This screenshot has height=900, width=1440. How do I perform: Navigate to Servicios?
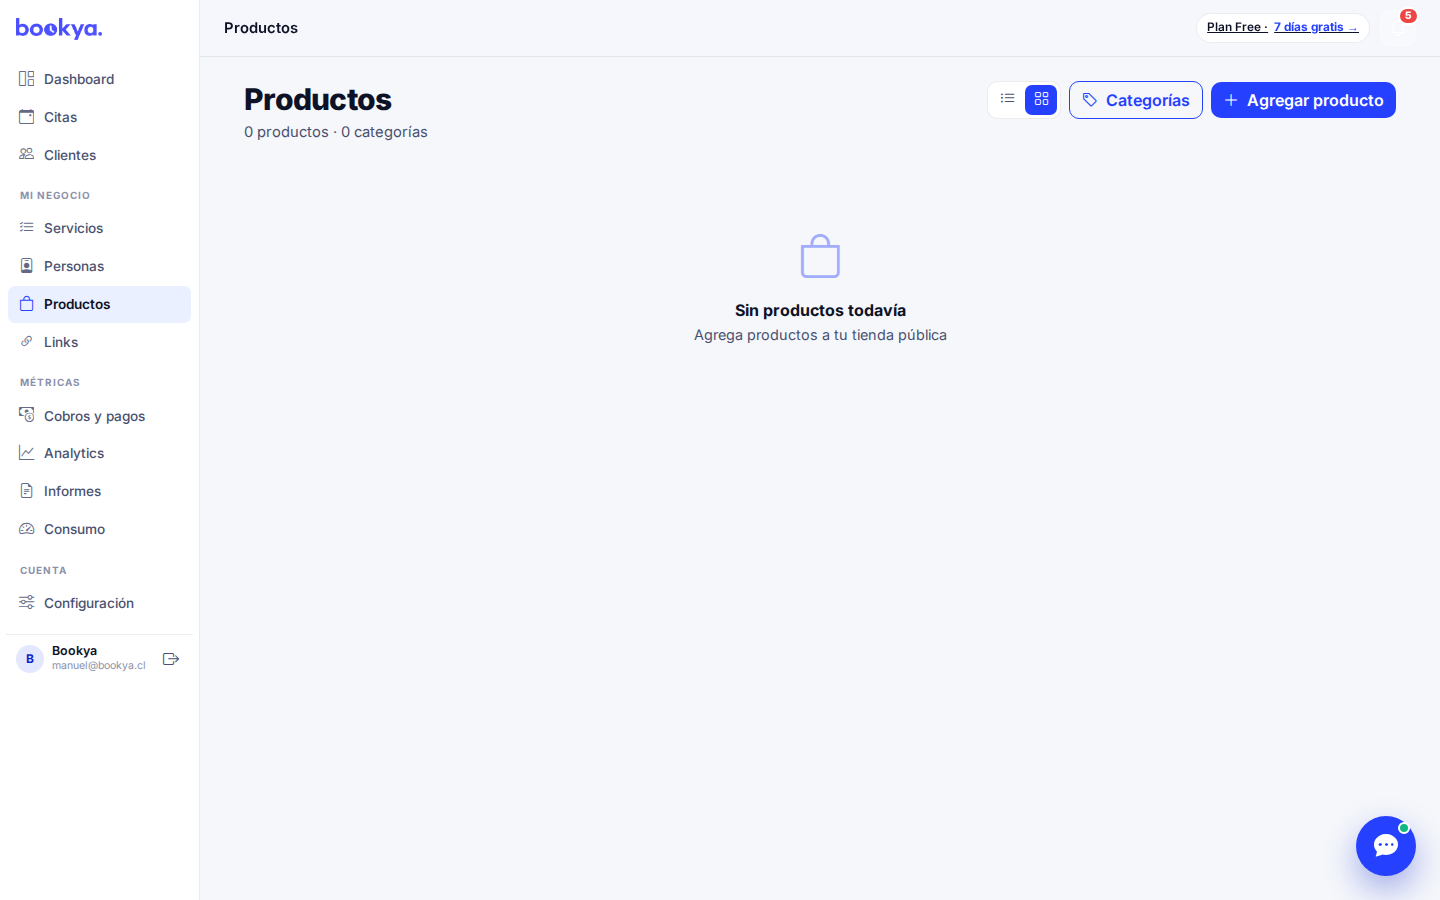pyautogui.click(x=99, y=228)
